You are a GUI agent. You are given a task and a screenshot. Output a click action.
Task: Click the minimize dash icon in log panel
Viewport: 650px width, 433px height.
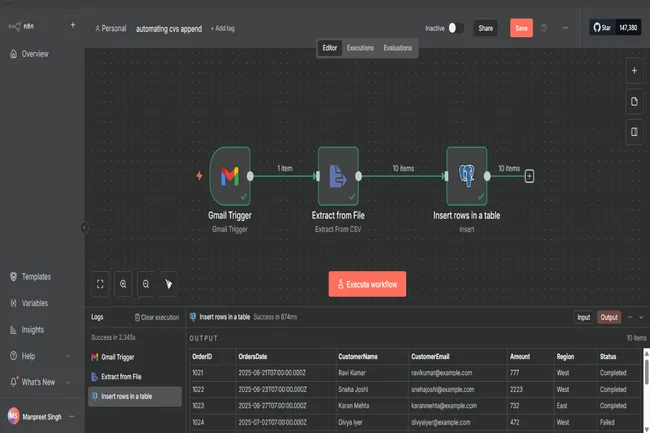[x=630, y=317]
